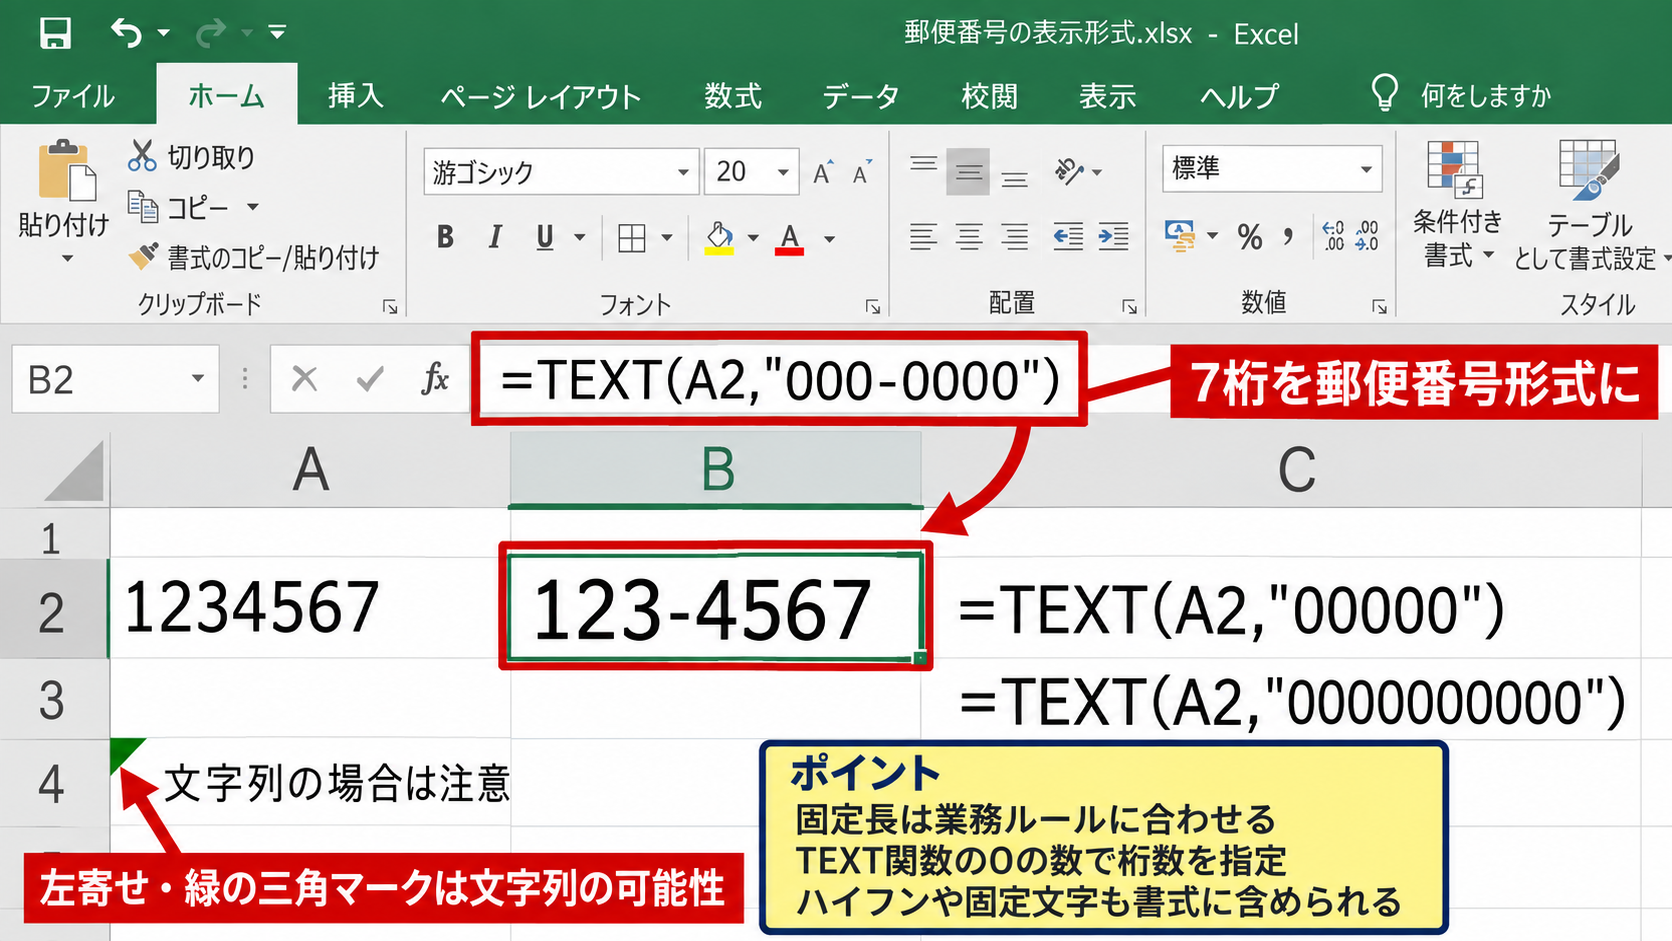
Task: Click 切り取り scissors button
Action: coord(191,156)
